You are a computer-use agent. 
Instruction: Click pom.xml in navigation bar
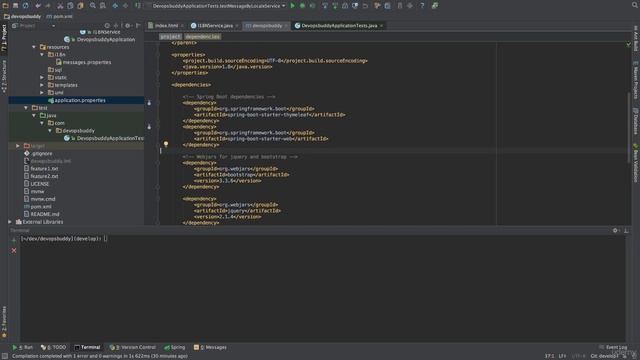[x=60, y=16]
